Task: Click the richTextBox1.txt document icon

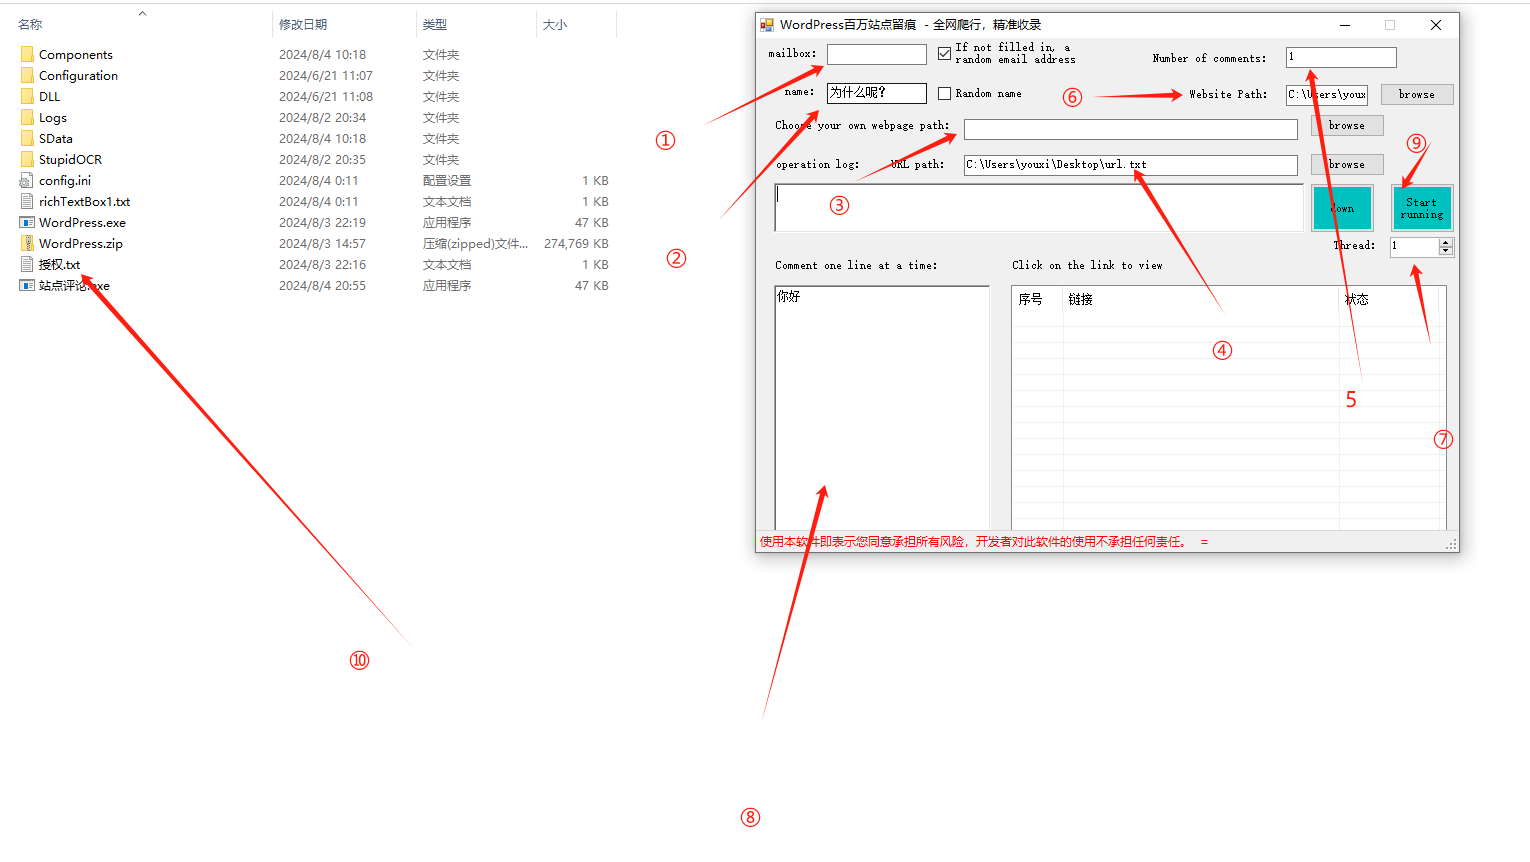Action: click(27, 201)
